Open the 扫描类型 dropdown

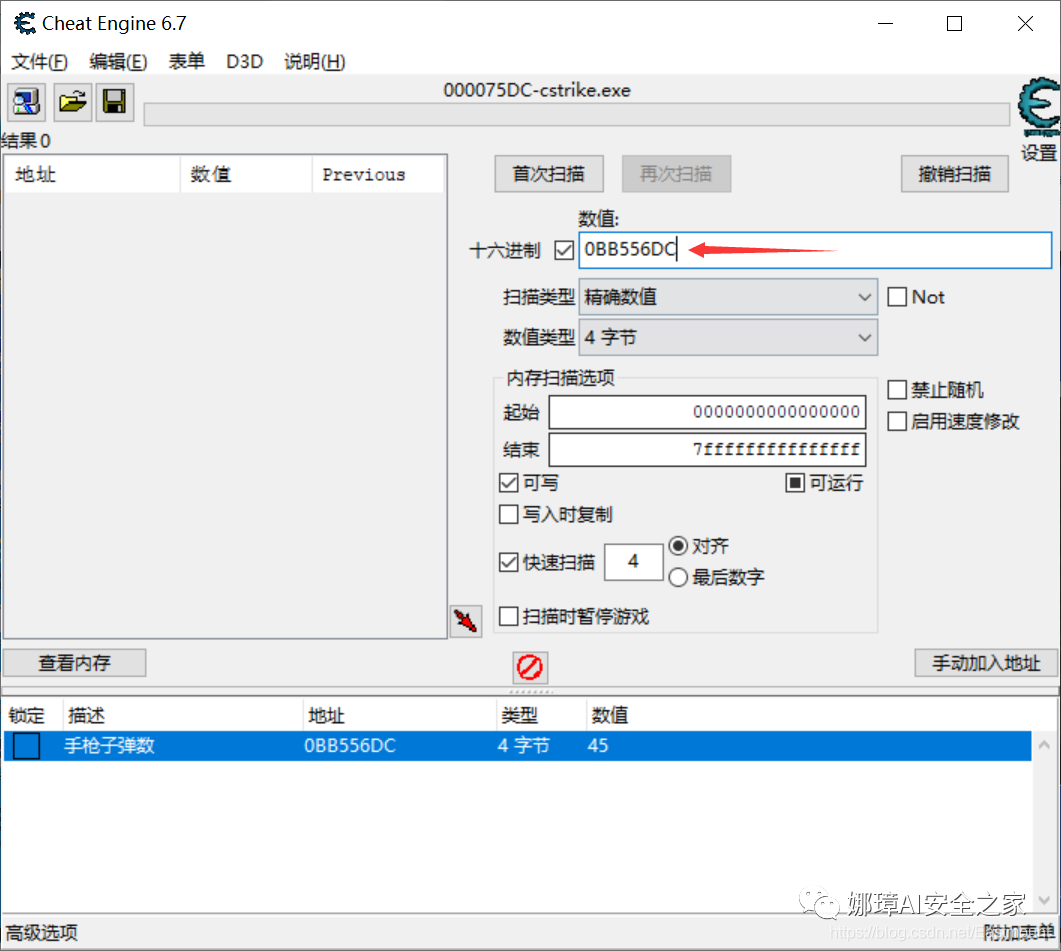pos(728,297)
